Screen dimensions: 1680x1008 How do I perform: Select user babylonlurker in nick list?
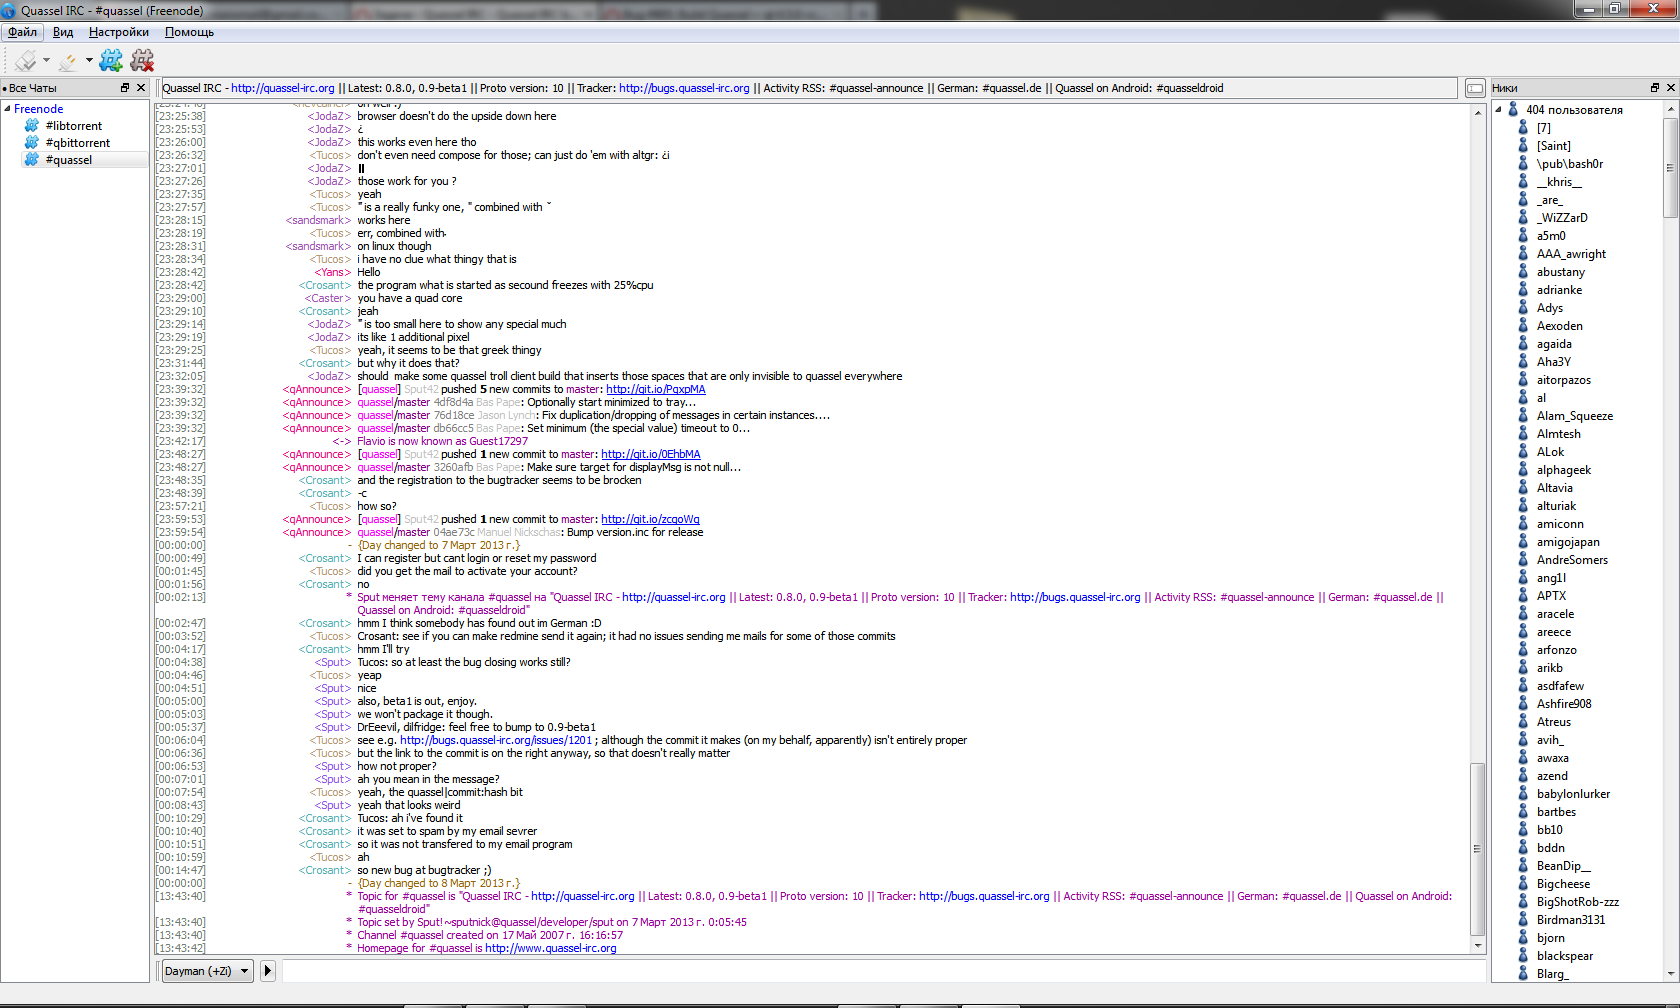pyautogui.click(x=1574, y=794)
